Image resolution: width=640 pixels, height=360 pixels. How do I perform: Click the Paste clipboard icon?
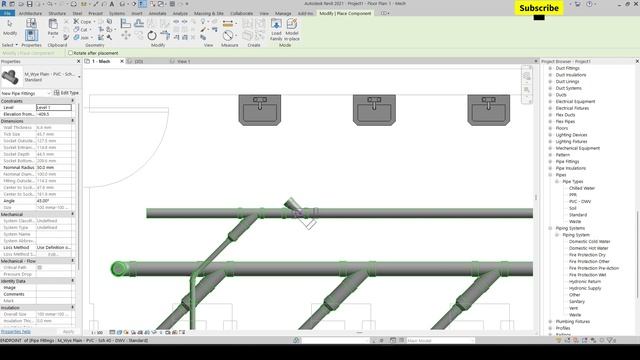click(53, 24)
